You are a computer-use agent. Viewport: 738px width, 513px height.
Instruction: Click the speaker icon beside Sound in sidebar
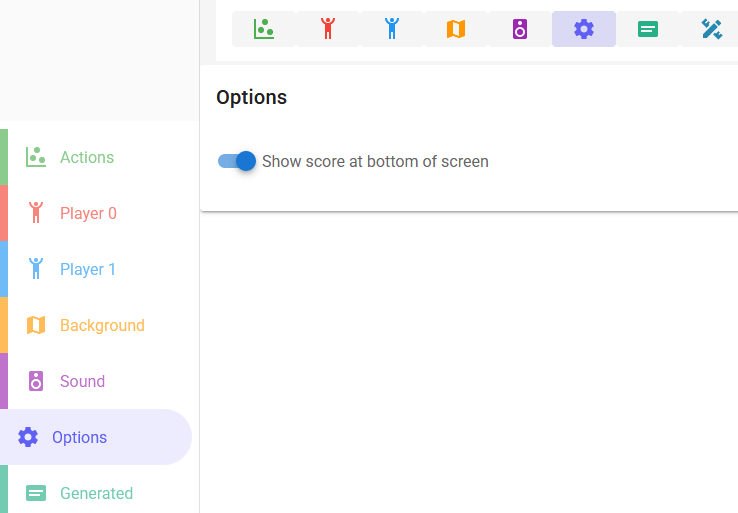36,381
